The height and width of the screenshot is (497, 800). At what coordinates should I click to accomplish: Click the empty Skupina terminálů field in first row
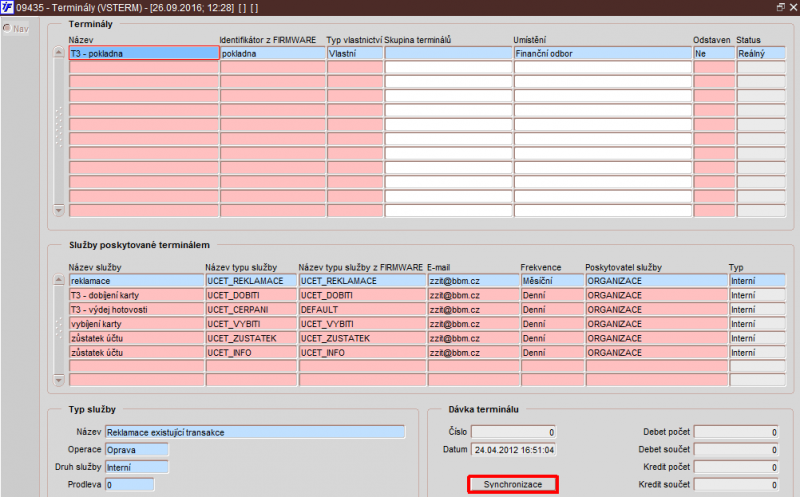[x=448, y=53]
